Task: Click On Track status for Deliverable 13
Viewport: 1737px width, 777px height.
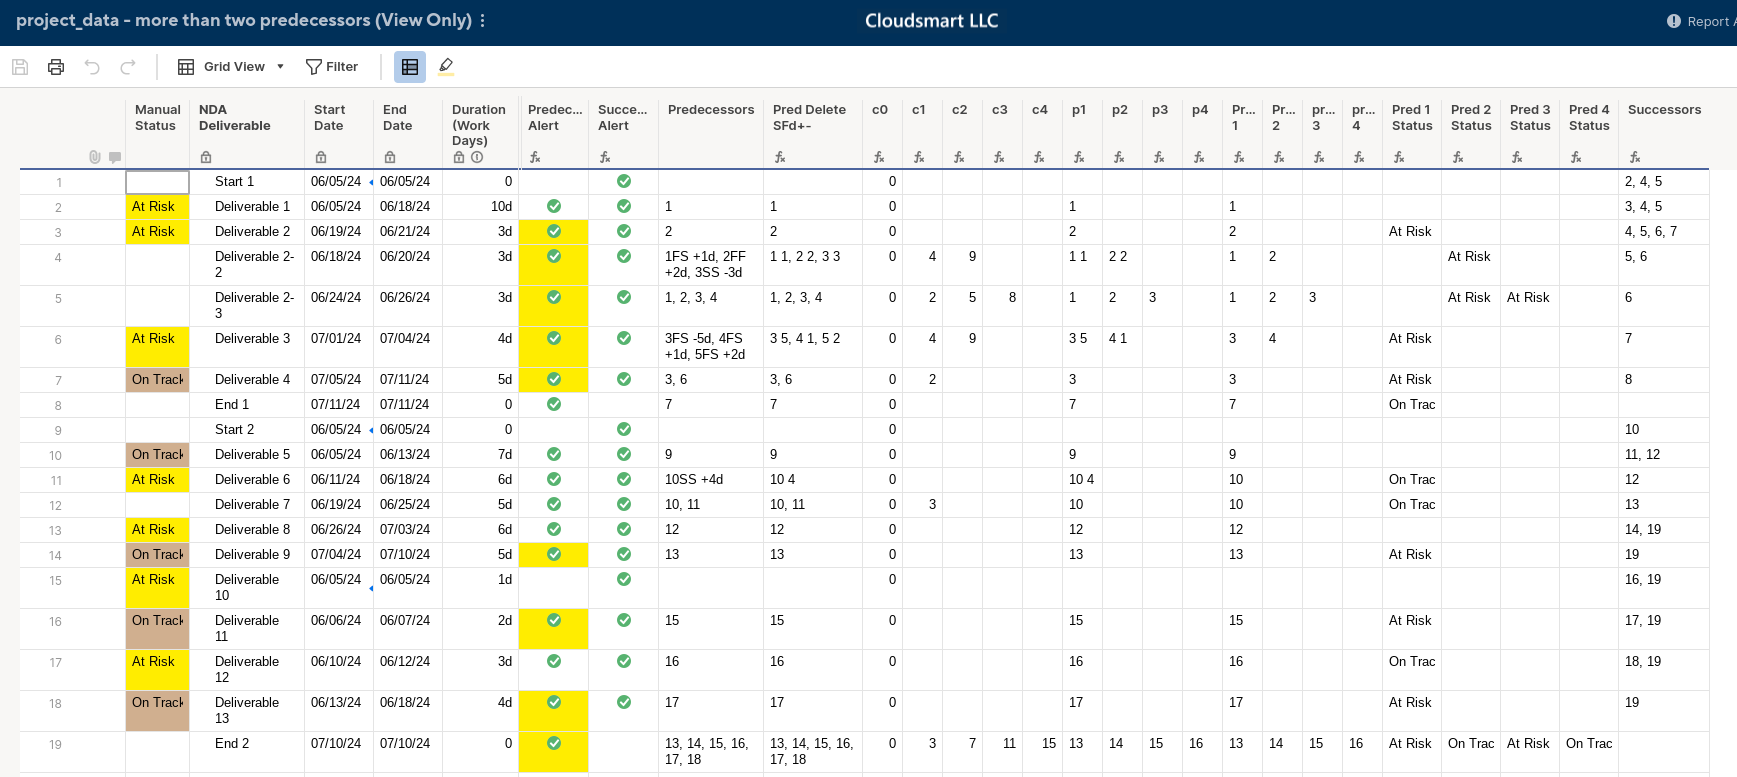Action: 157,711
